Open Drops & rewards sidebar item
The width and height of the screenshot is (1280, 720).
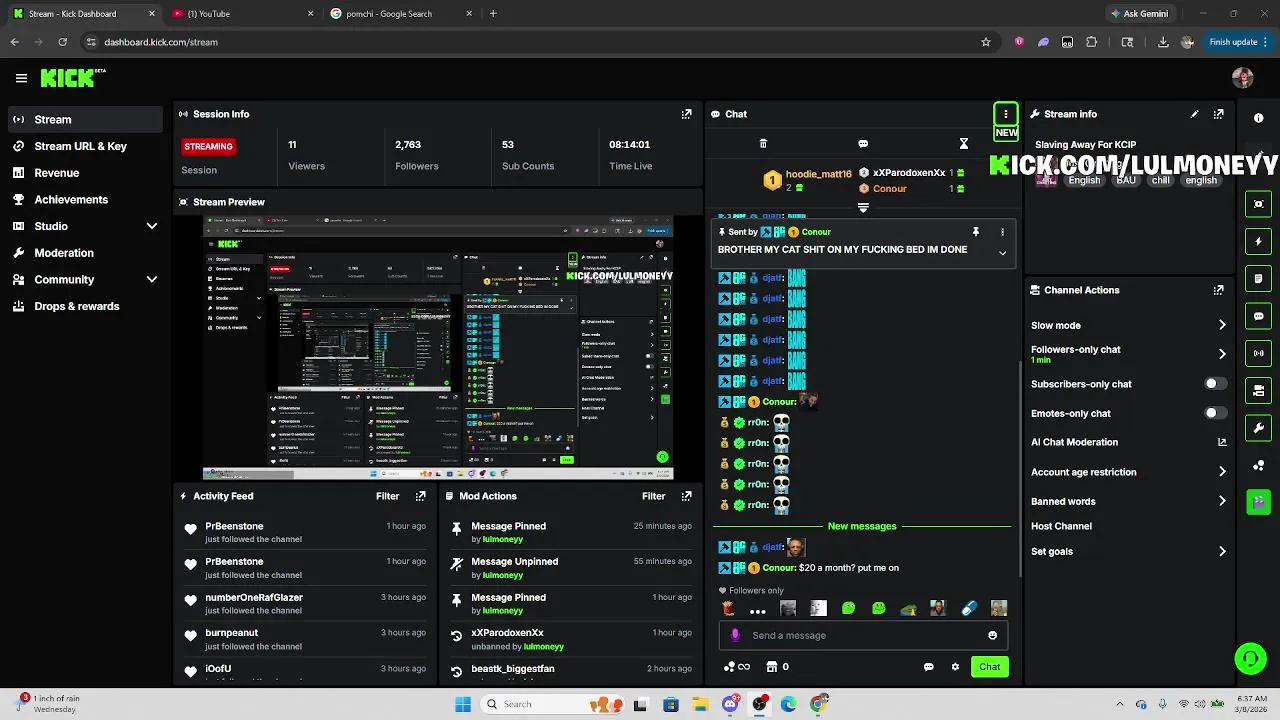pyautogui.click(x=84, y=306)
